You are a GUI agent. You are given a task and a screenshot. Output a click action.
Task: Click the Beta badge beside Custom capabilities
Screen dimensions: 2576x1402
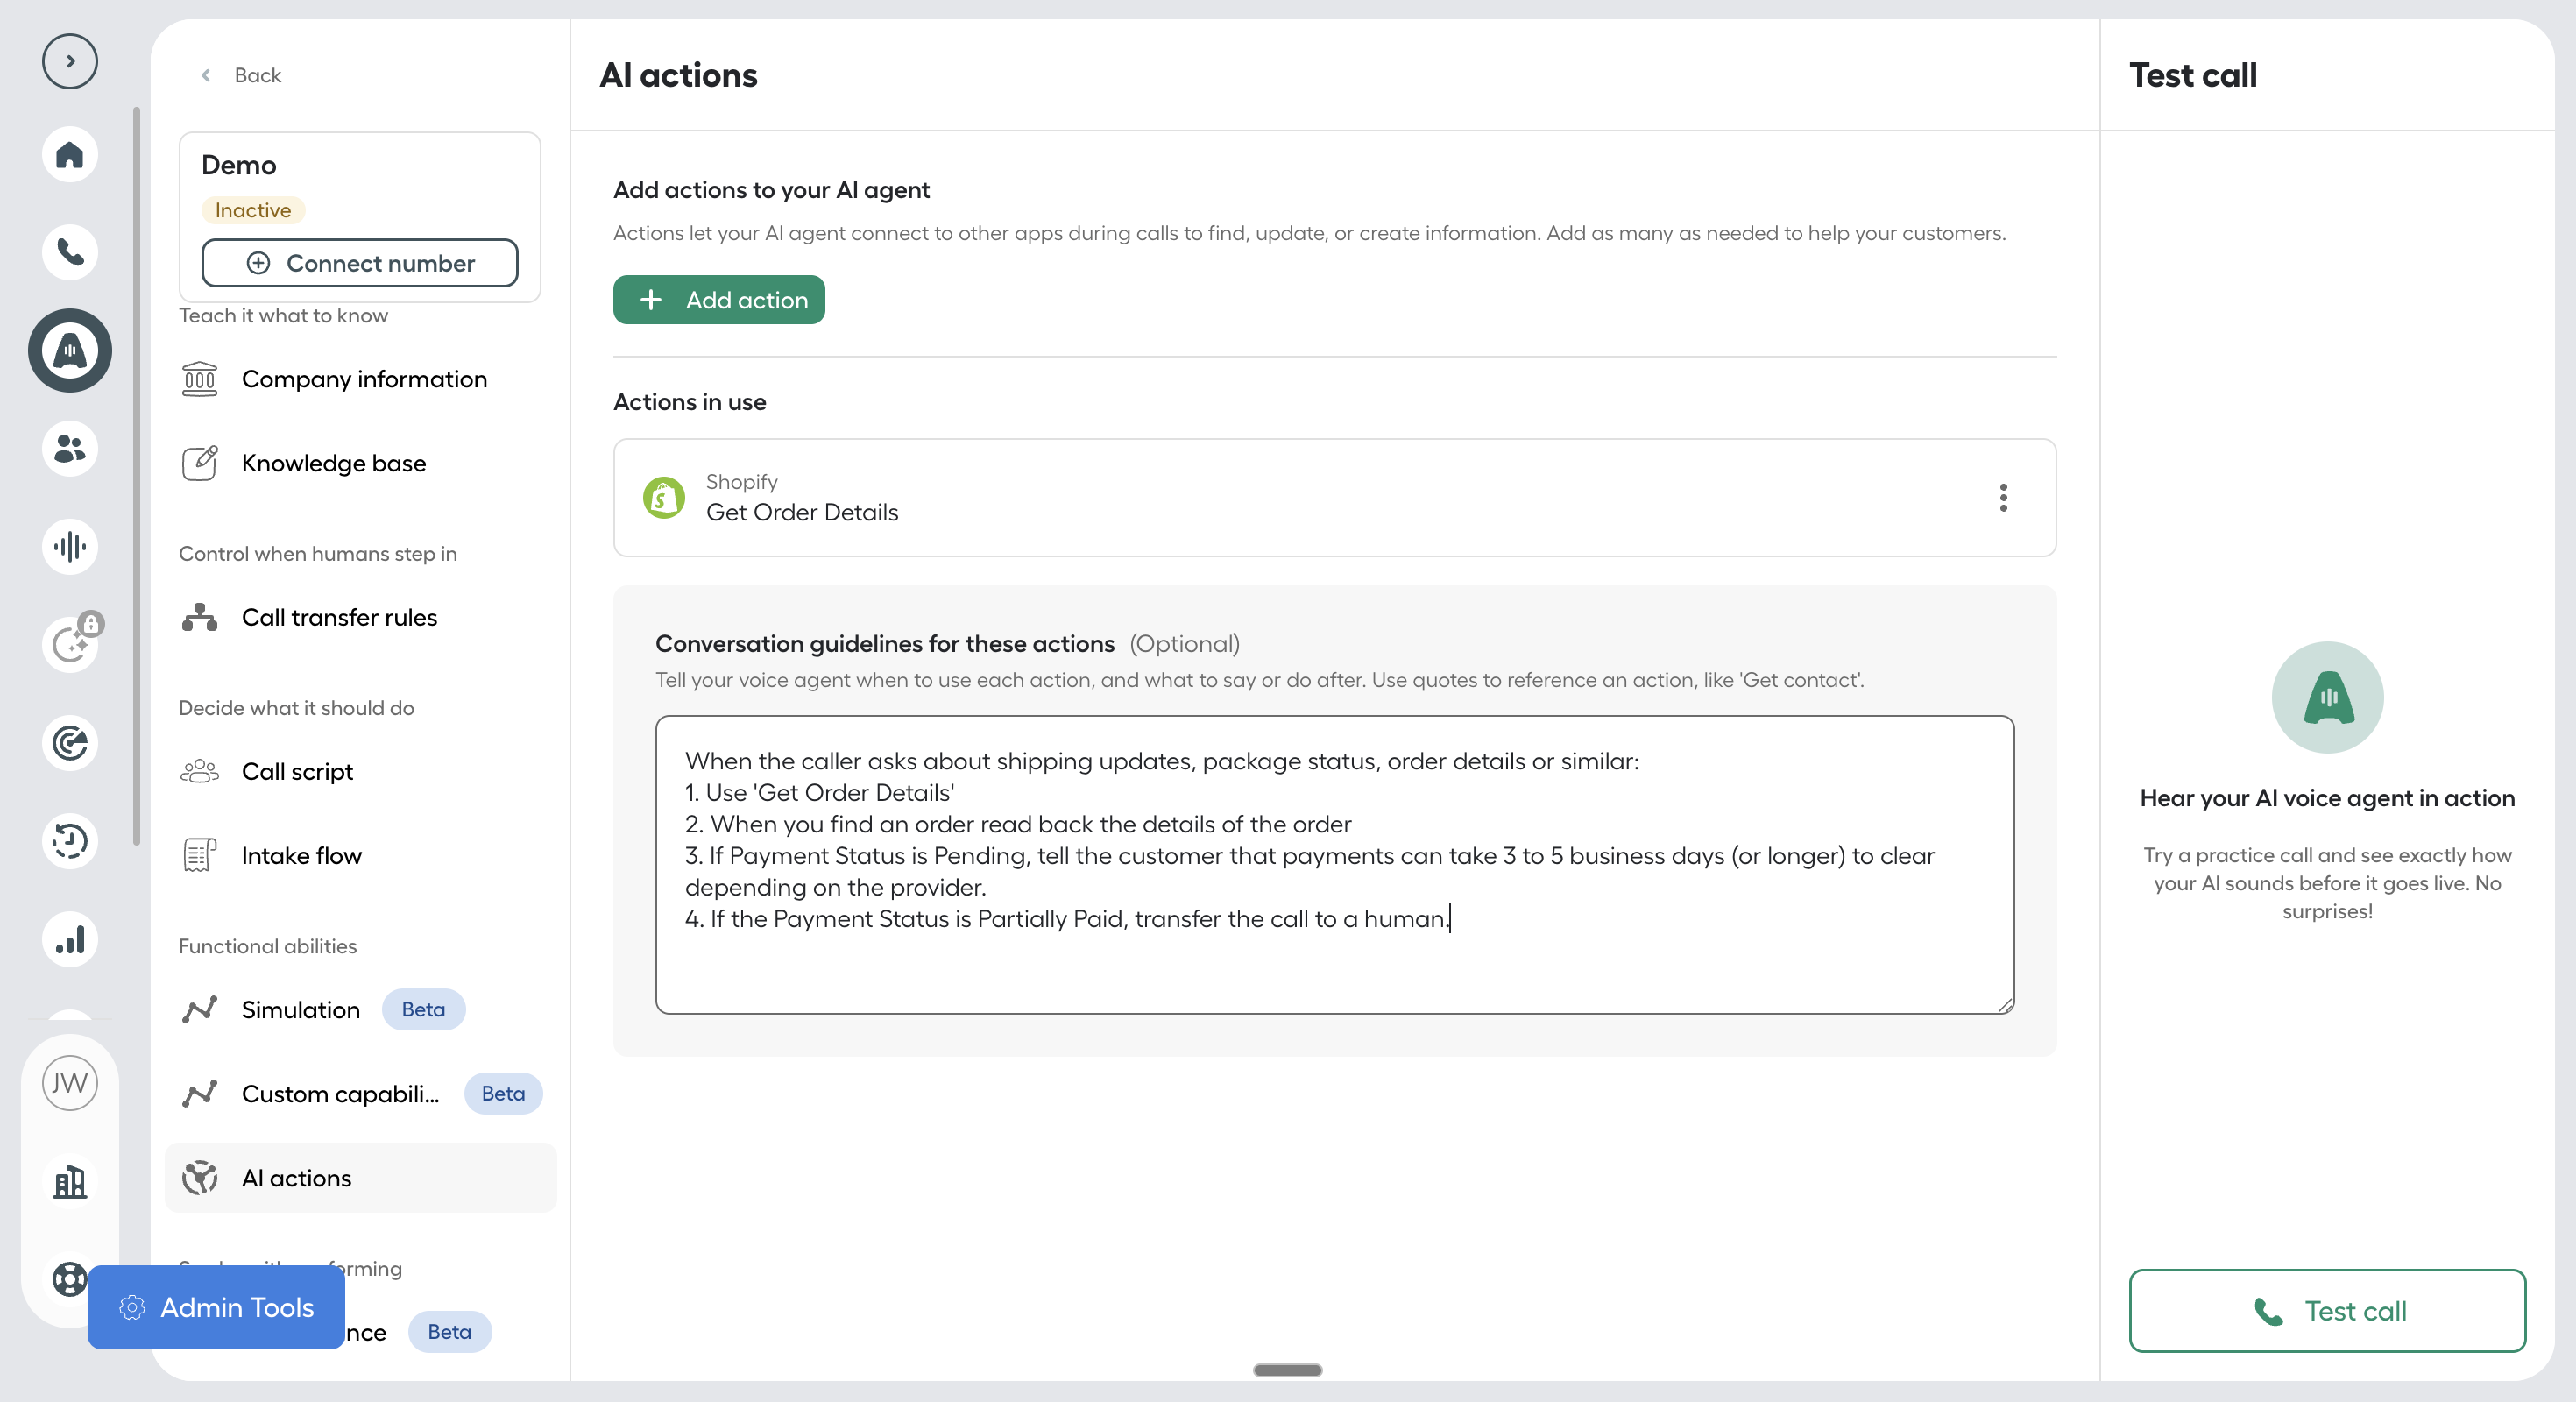[503, 1093]
